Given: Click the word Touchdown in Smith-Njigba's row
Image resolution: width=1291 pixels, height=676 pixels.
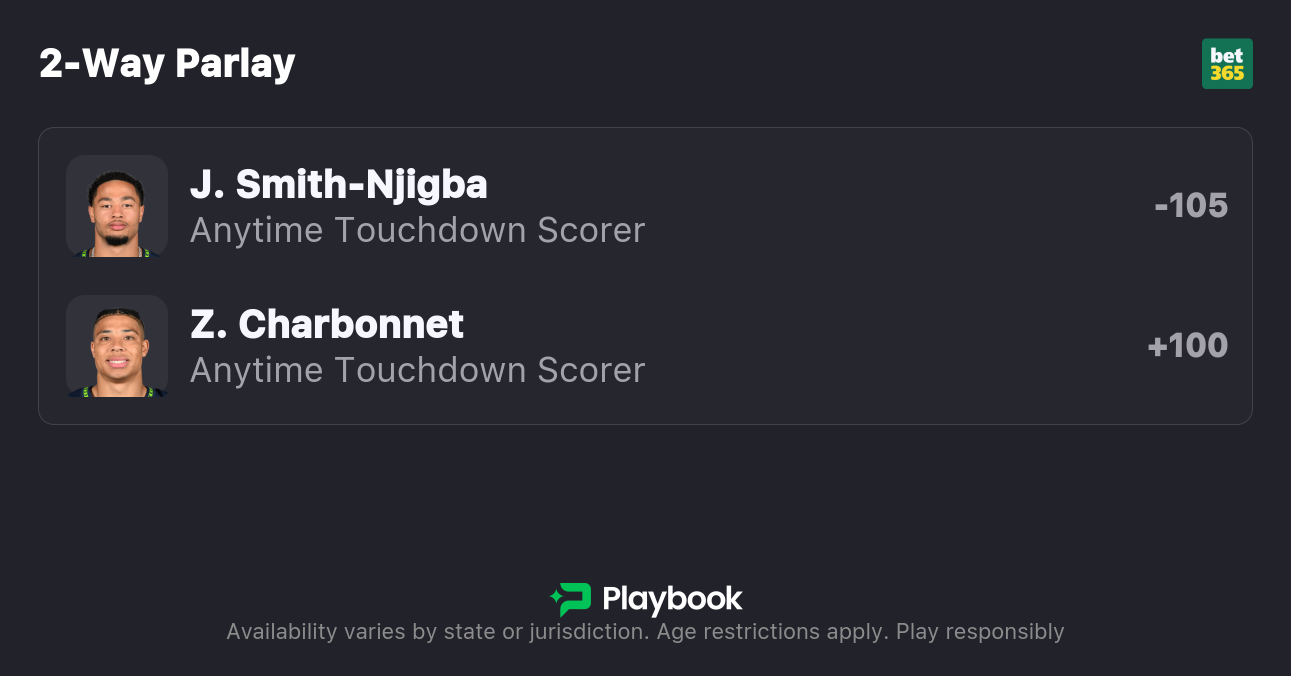Looking at the screenshot, I should [x=430, y=230].
